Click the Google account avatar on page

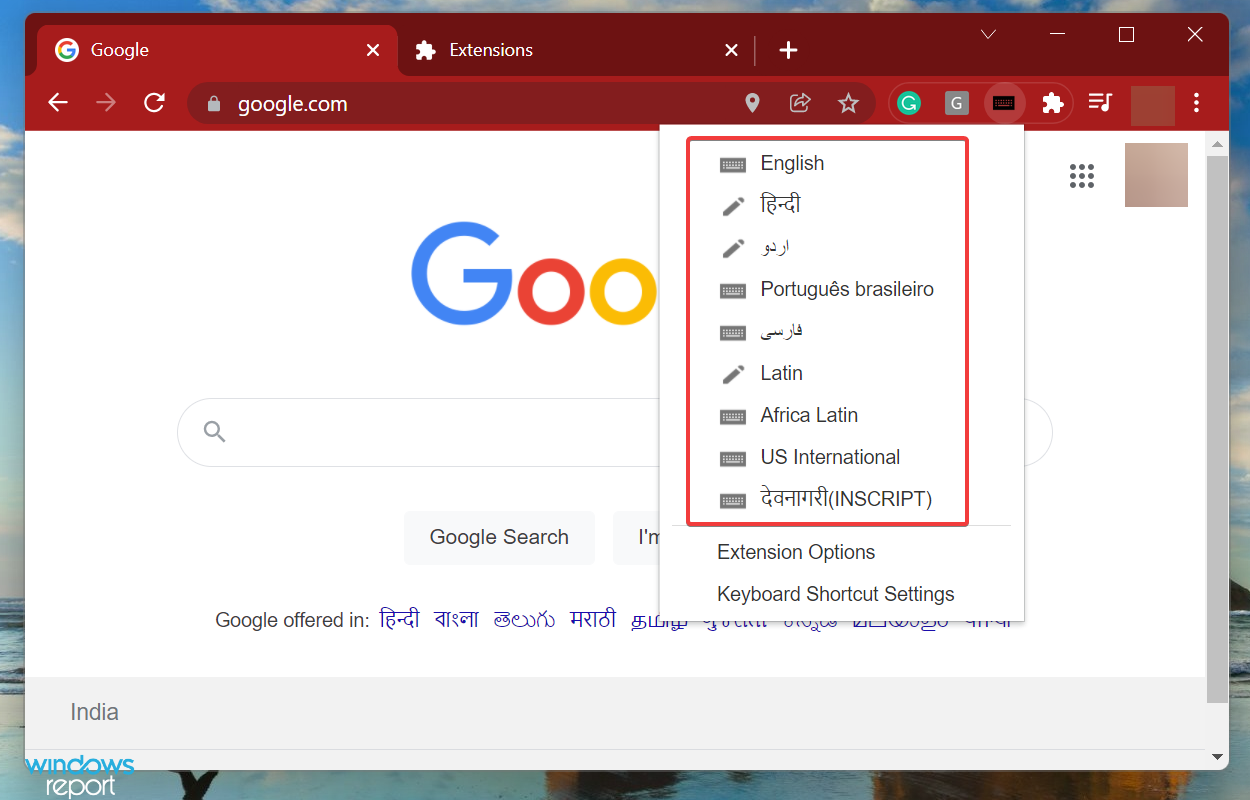(x=1156, y=175)
